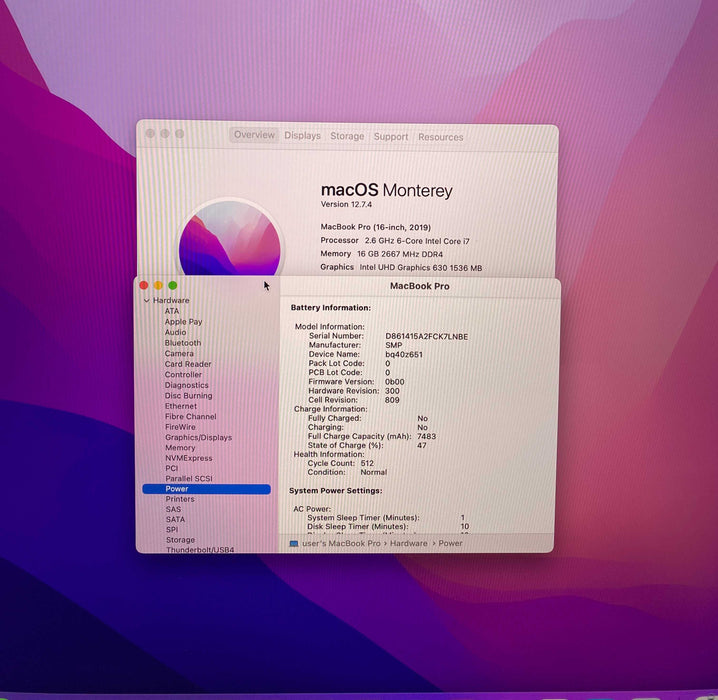Click the Version 12.7.4 text

coord(346,204)
